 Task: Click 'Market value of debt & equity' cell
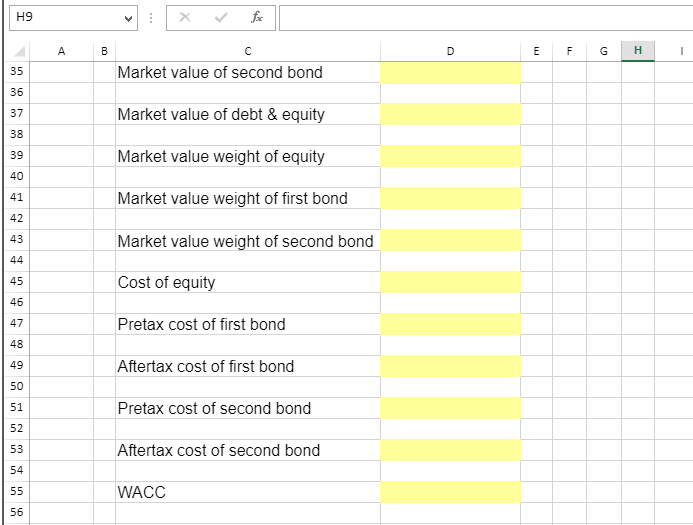coord(248,114)
